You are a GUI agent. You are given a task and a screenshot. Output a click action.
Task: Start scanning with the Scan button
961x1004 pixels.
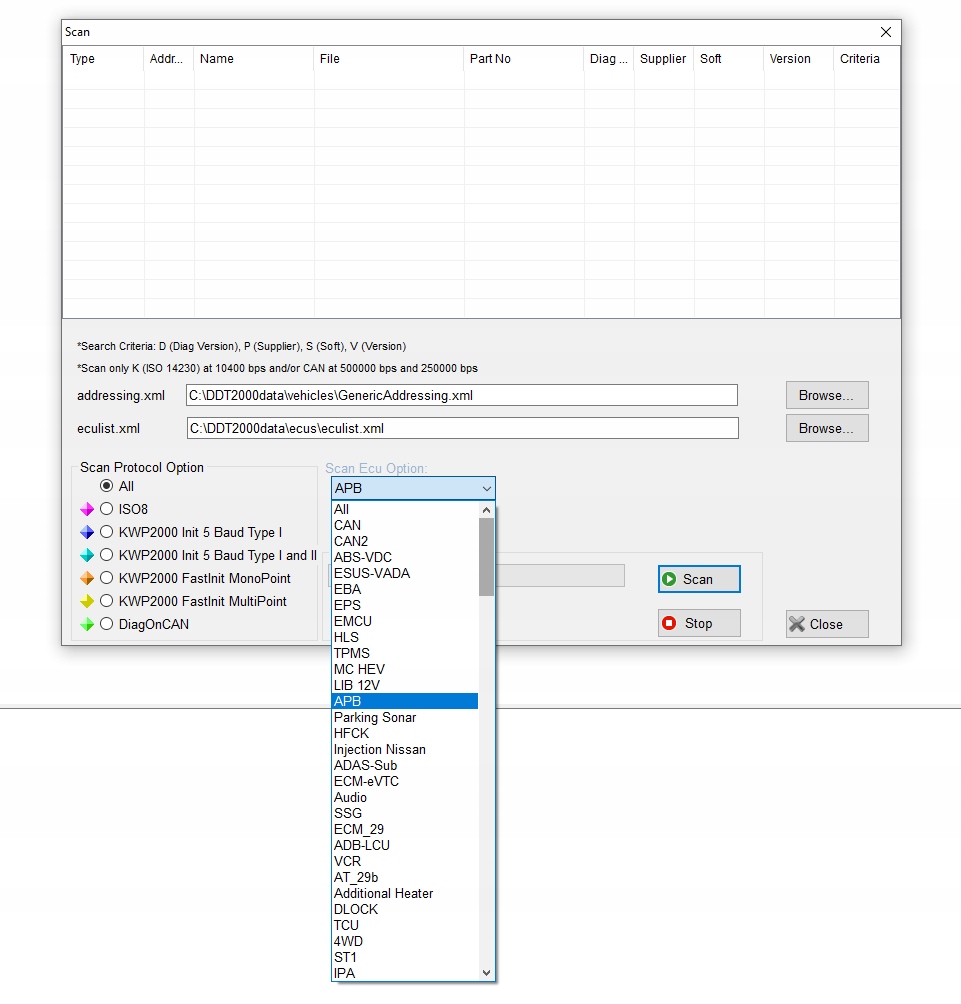699,579
